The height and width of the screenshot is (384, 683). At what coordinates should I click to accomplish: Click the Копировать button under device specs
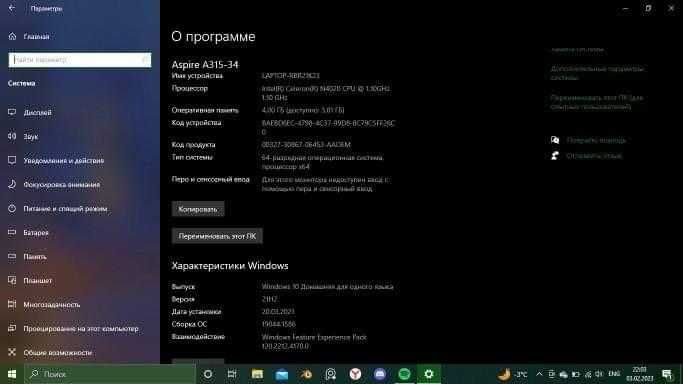(x=198, y=209)
